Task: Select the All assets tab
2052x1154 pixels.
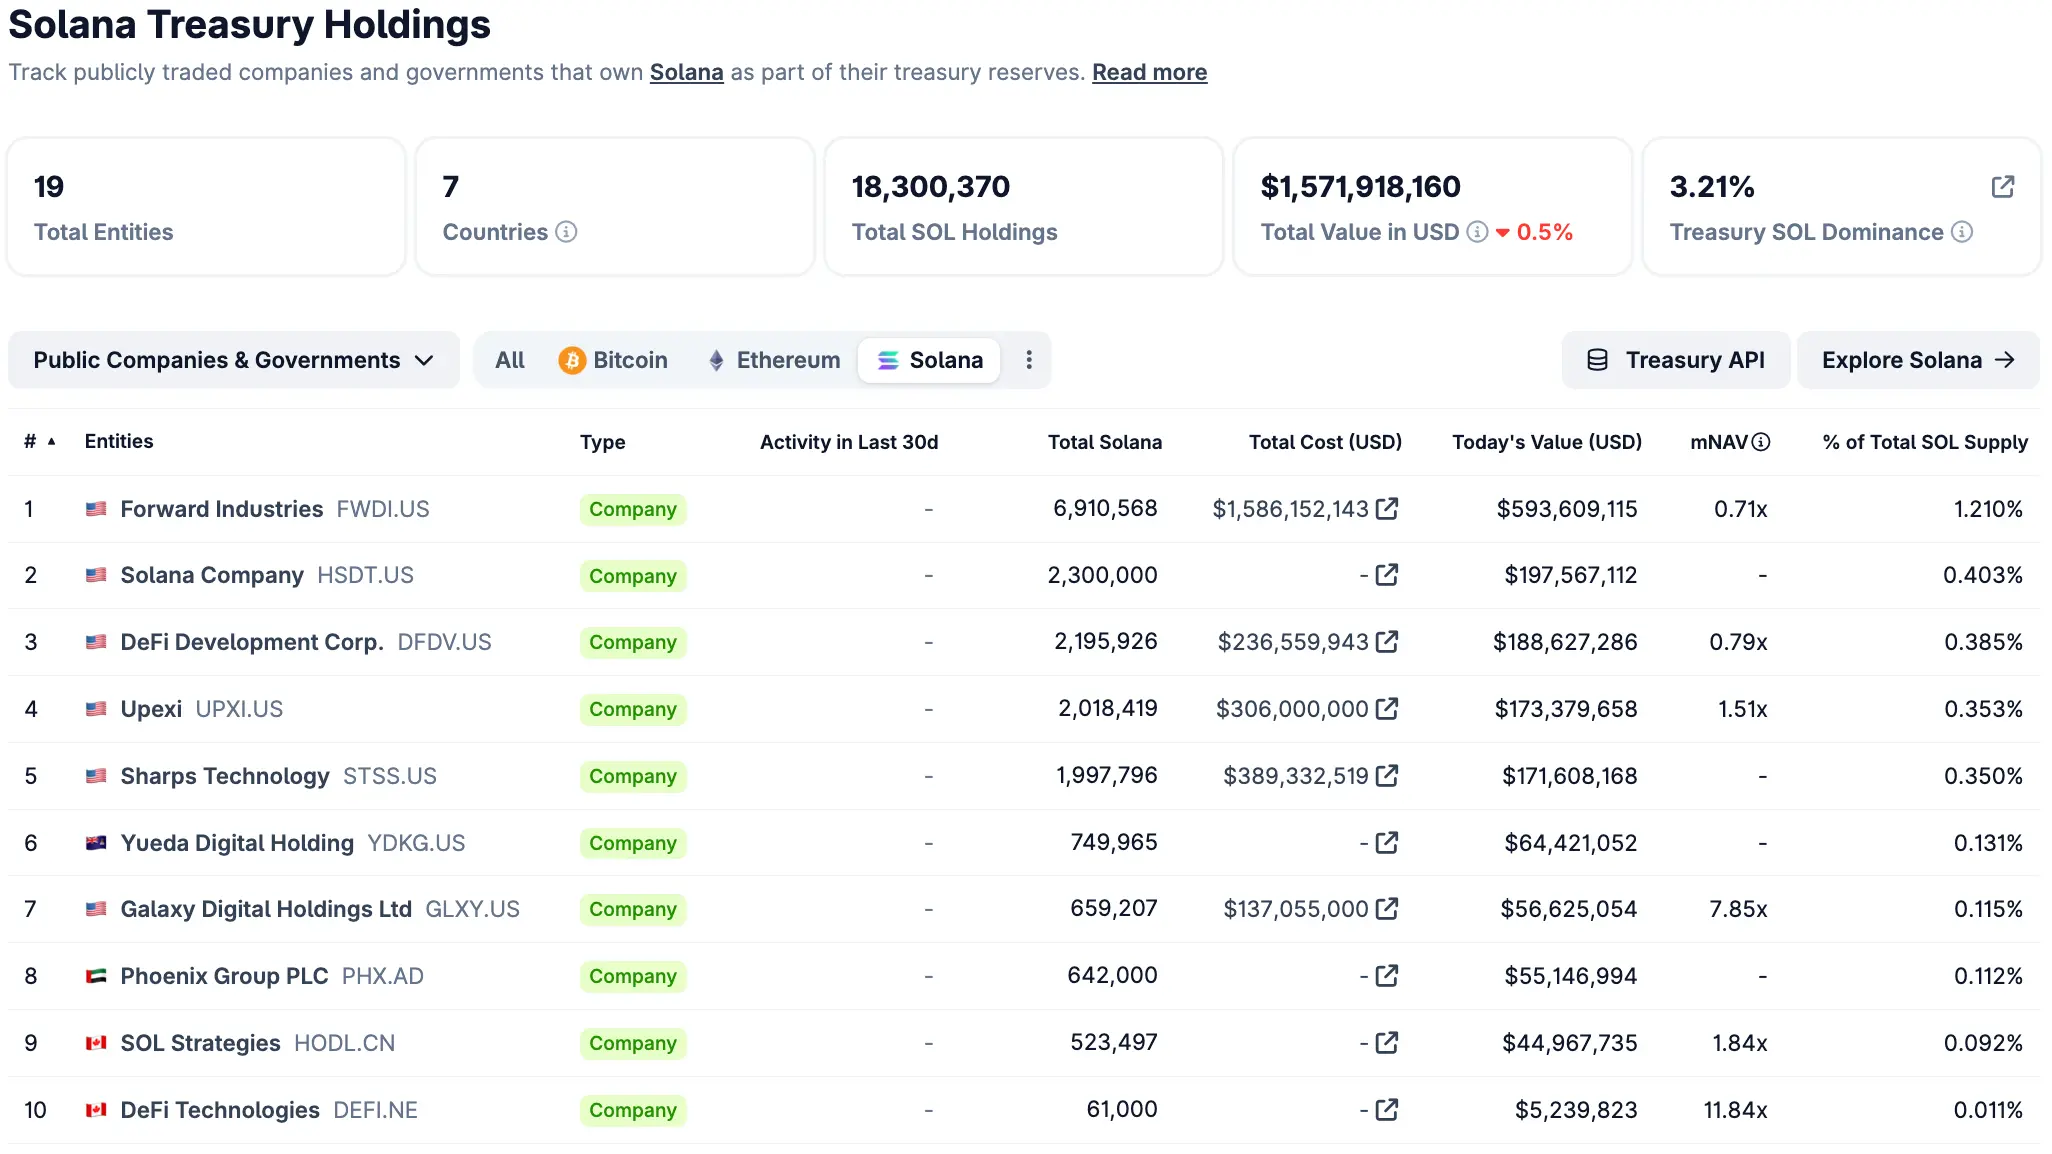Action: click(x=510, y=360)
